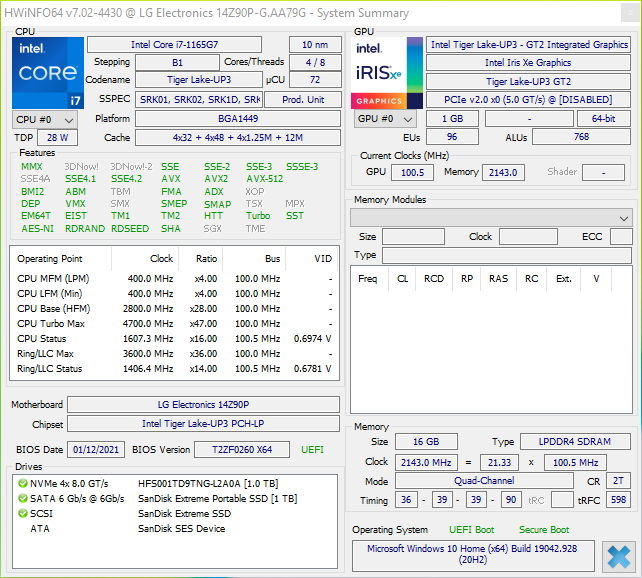This screenshot has width=642, height=578.
Task: Click the GPU clock 100.5 field
Action: pyautogui.click(x=412, y=172)
